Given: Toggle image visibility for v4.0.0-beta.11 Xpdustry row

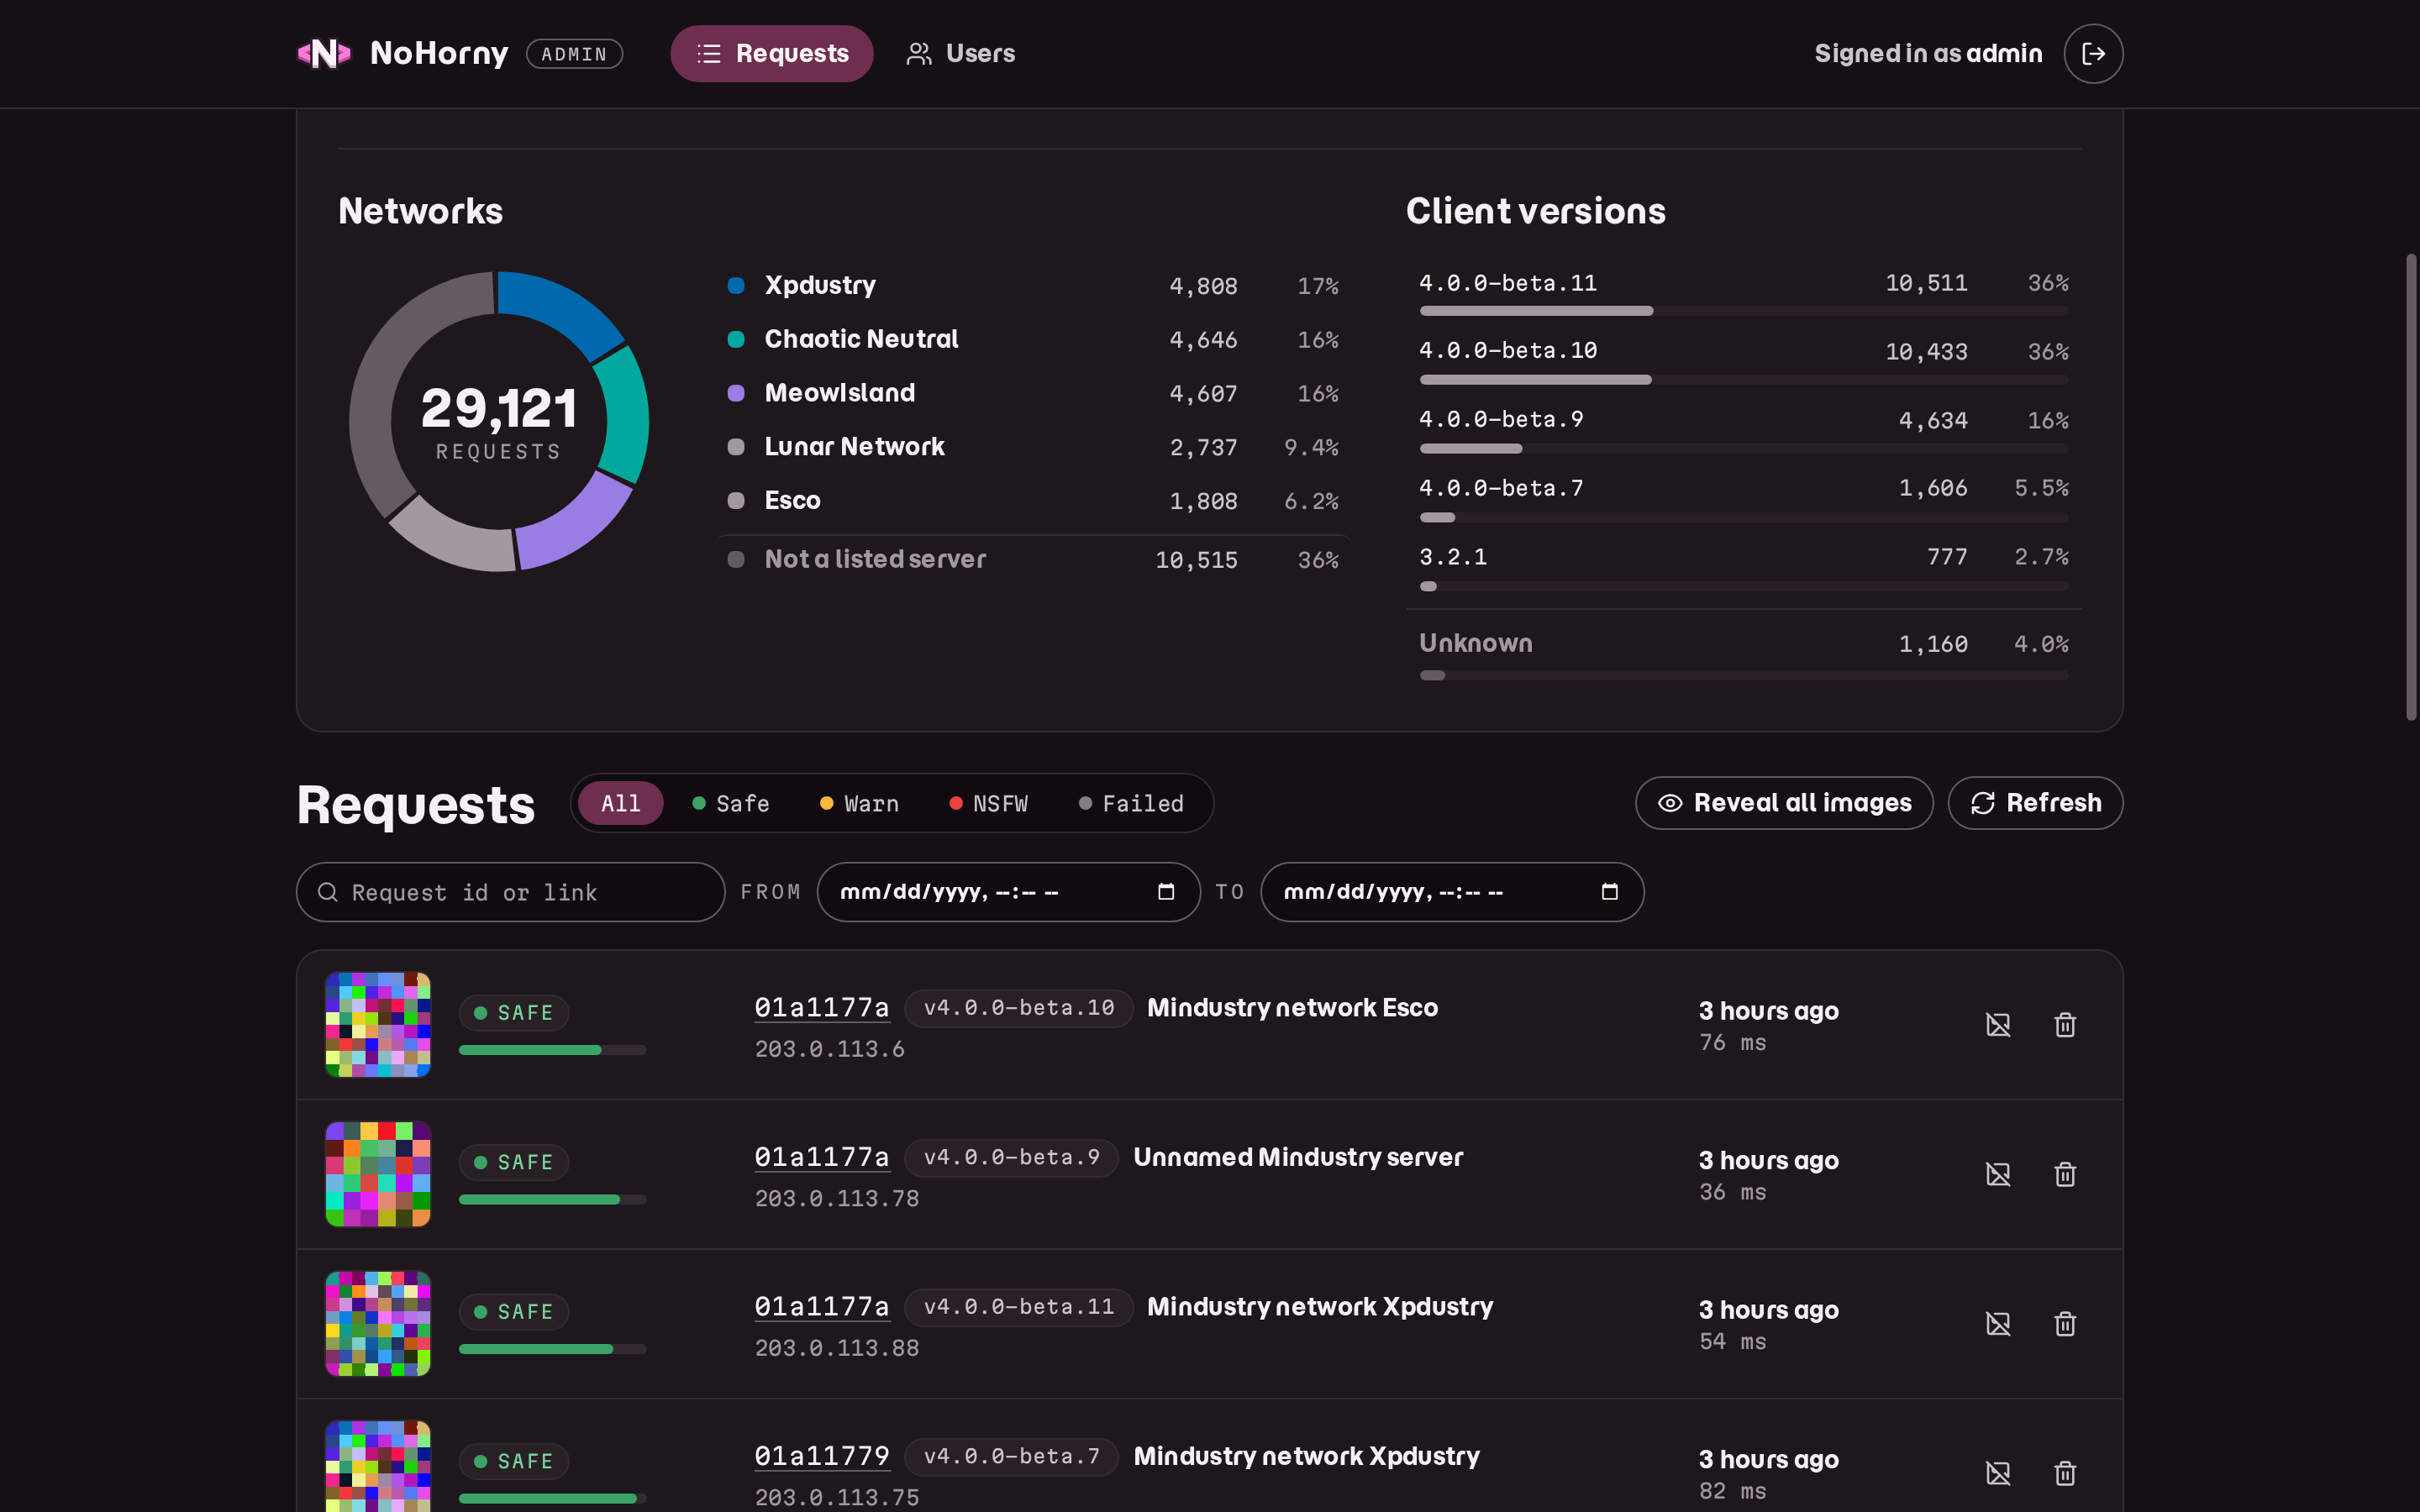Looking at the screenshot, I should [x=1997, y=1324].
